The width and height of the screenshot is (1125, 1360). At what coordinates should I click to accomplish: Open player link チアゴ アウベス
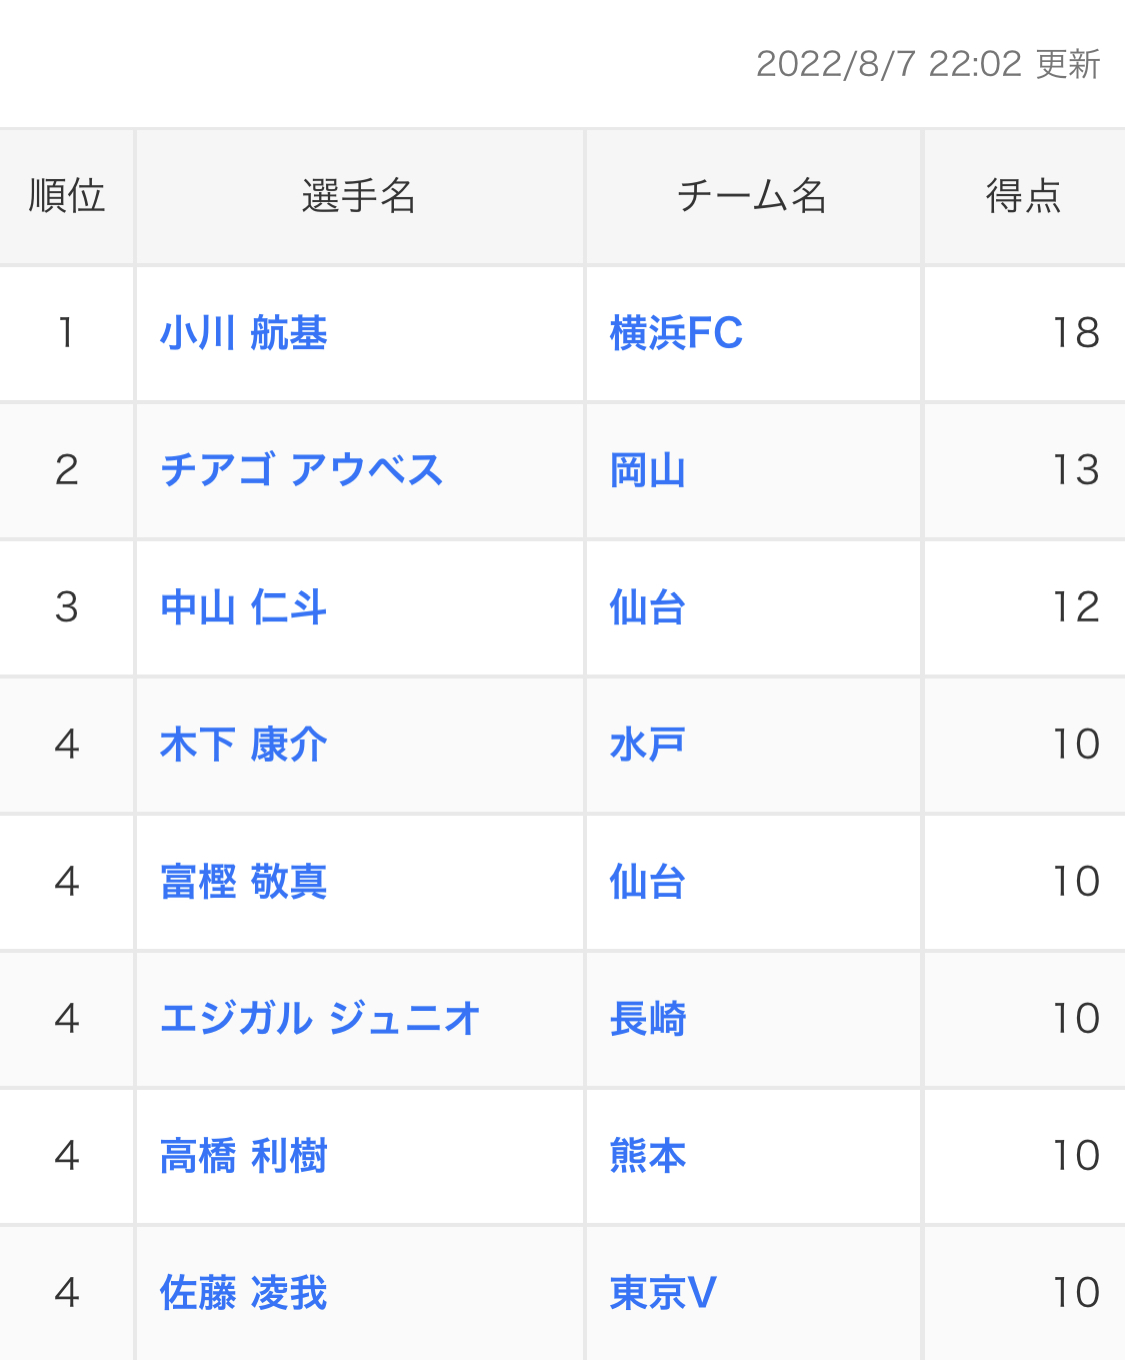[x=301, y=470]
